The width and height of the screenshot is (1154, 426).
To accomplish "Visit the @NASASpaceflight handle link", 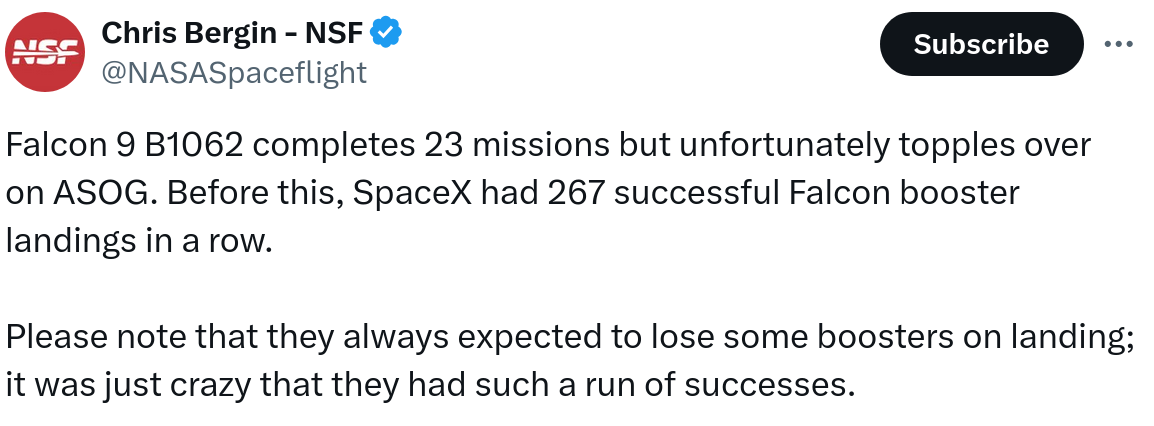I will [234, 73].
